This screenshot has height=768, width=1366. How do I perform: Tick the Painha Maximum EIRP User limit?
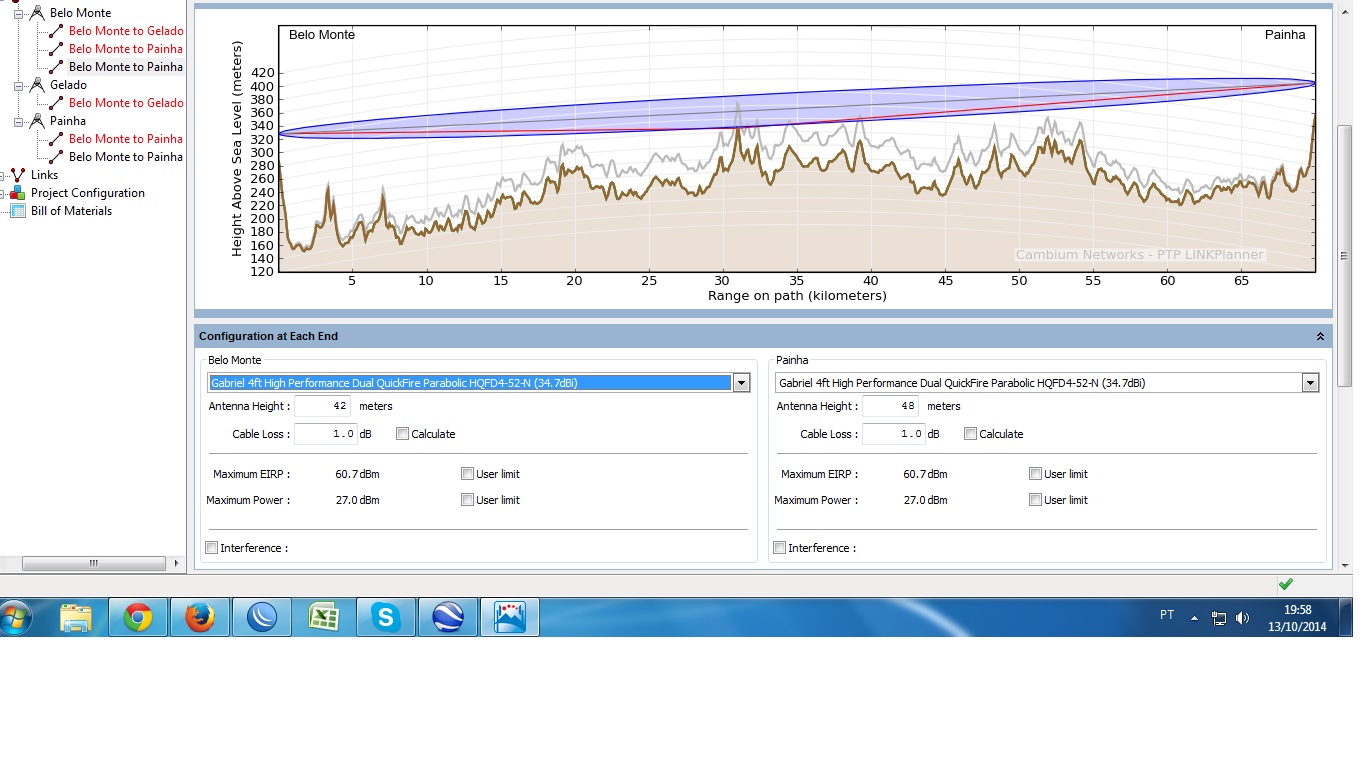click(1035, 474)
